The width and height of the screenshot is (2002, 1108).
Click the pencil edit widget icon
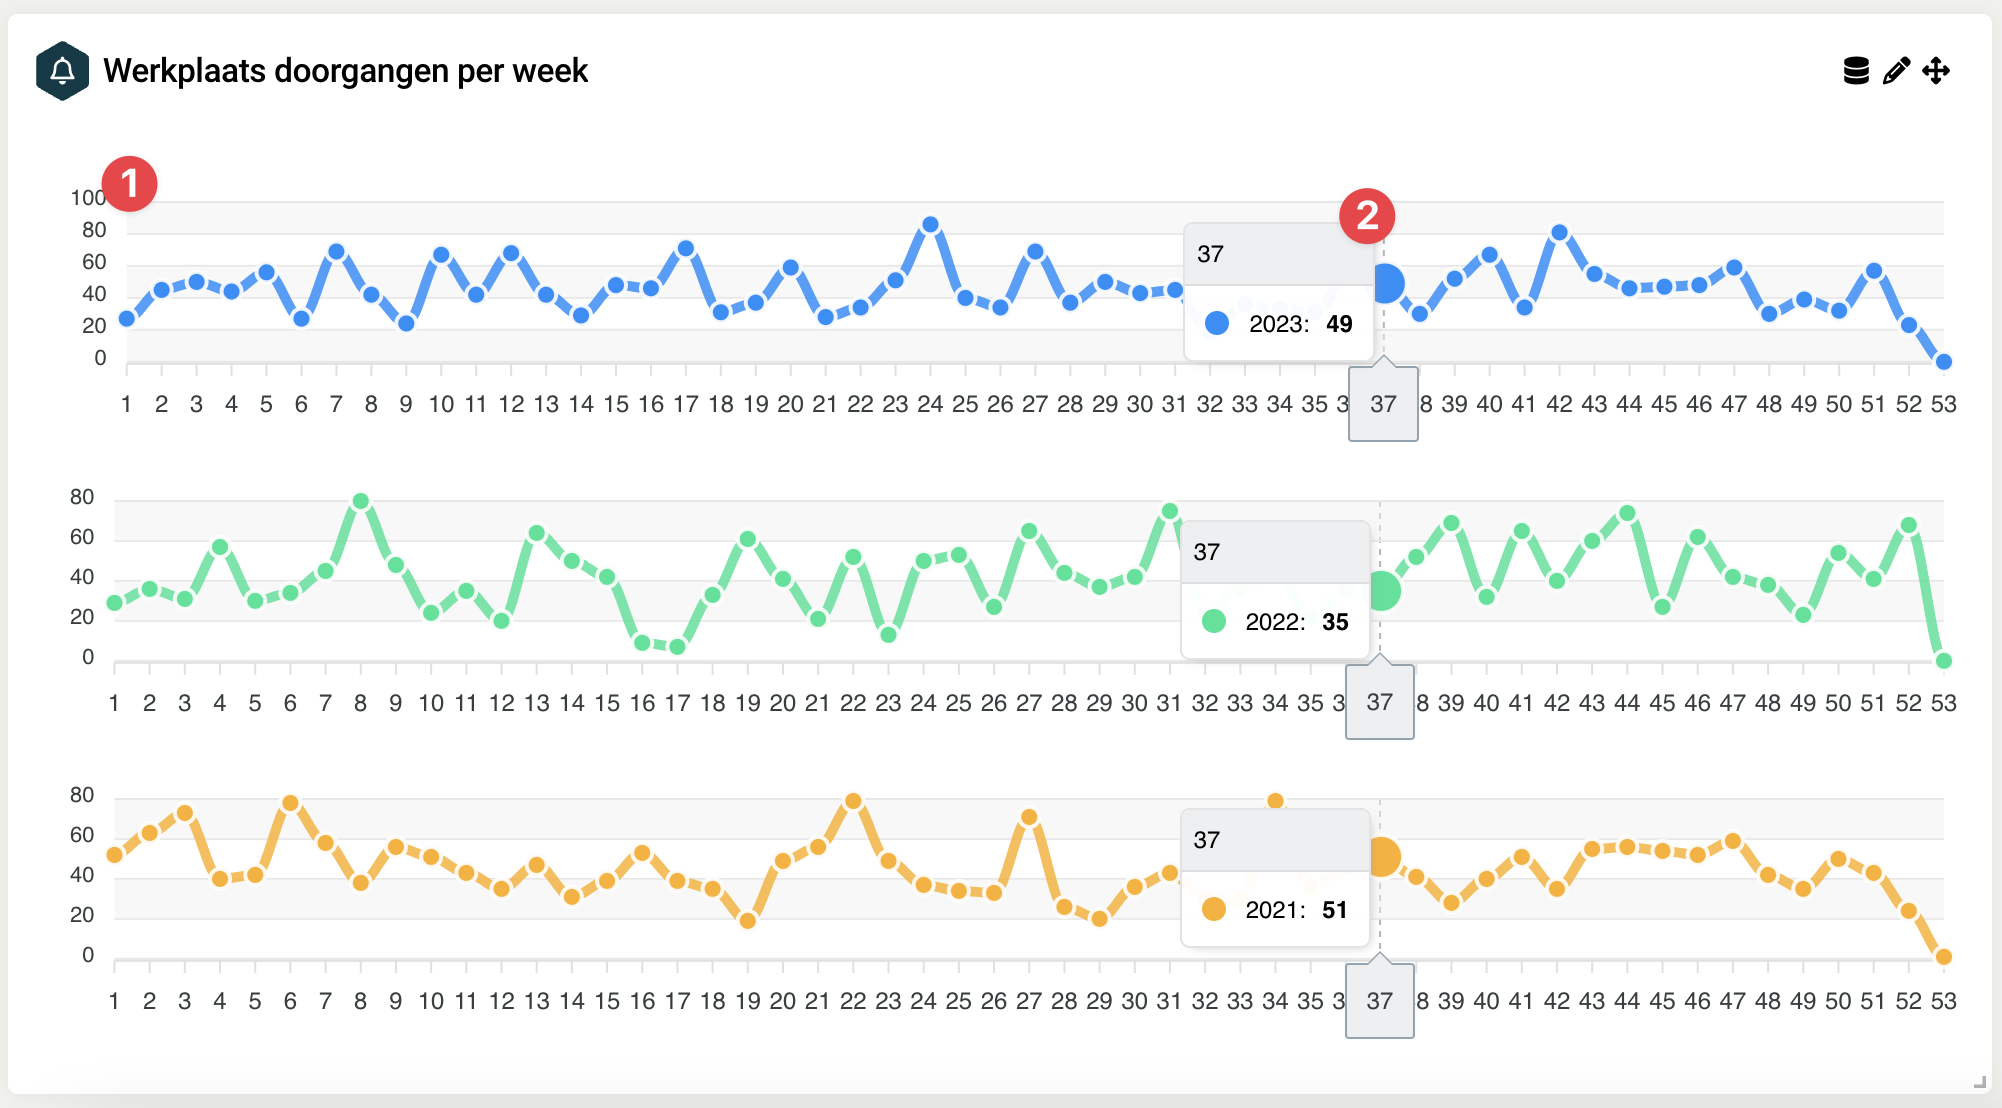1896,71
